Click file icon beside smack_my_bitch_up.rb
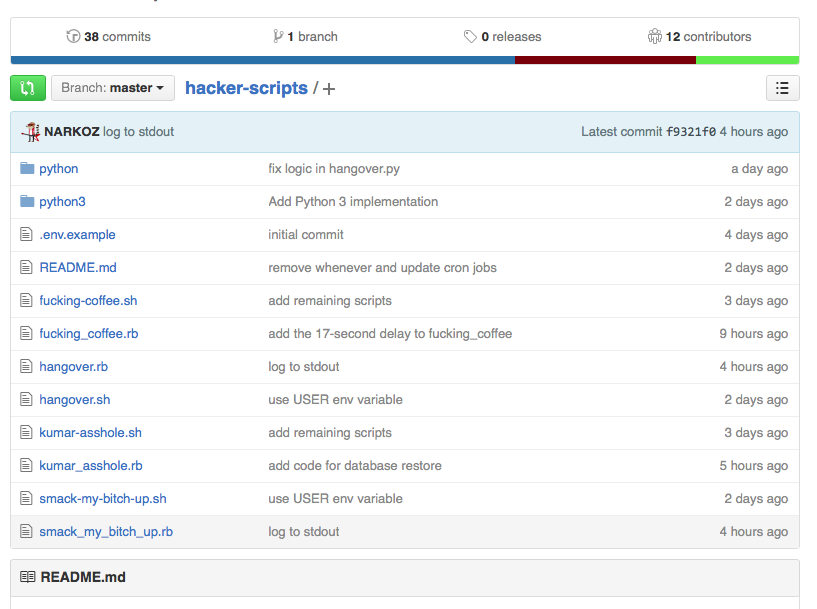The image size is (817, 609). (x=26, y=531)
